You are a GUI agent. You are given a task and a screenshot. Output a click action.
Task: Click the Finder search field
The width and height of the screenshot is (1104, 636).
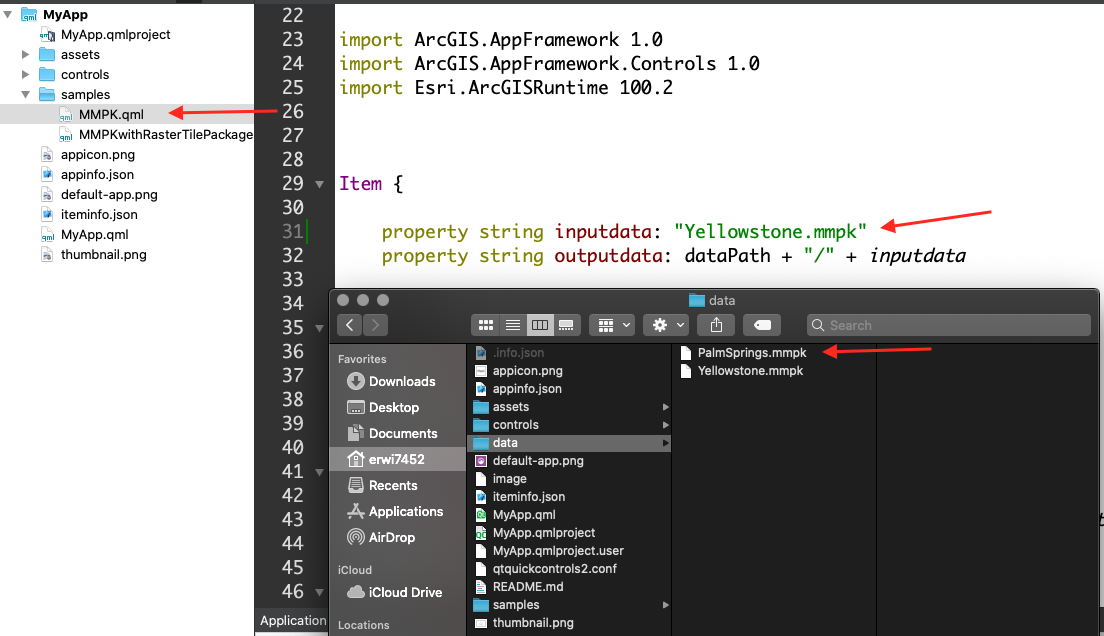pyautogui.click(x=948, y=325)
